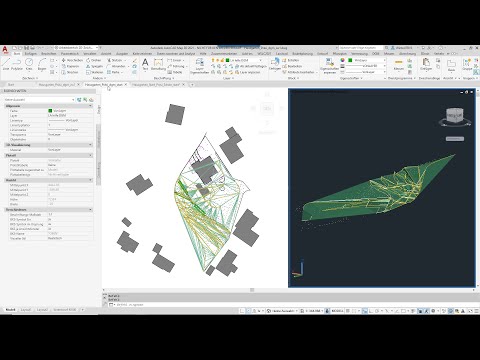The width and height of the screenshot is (480, 360).
Task: Close the active middle drawing tab
Action: click(x=126, y=85)
